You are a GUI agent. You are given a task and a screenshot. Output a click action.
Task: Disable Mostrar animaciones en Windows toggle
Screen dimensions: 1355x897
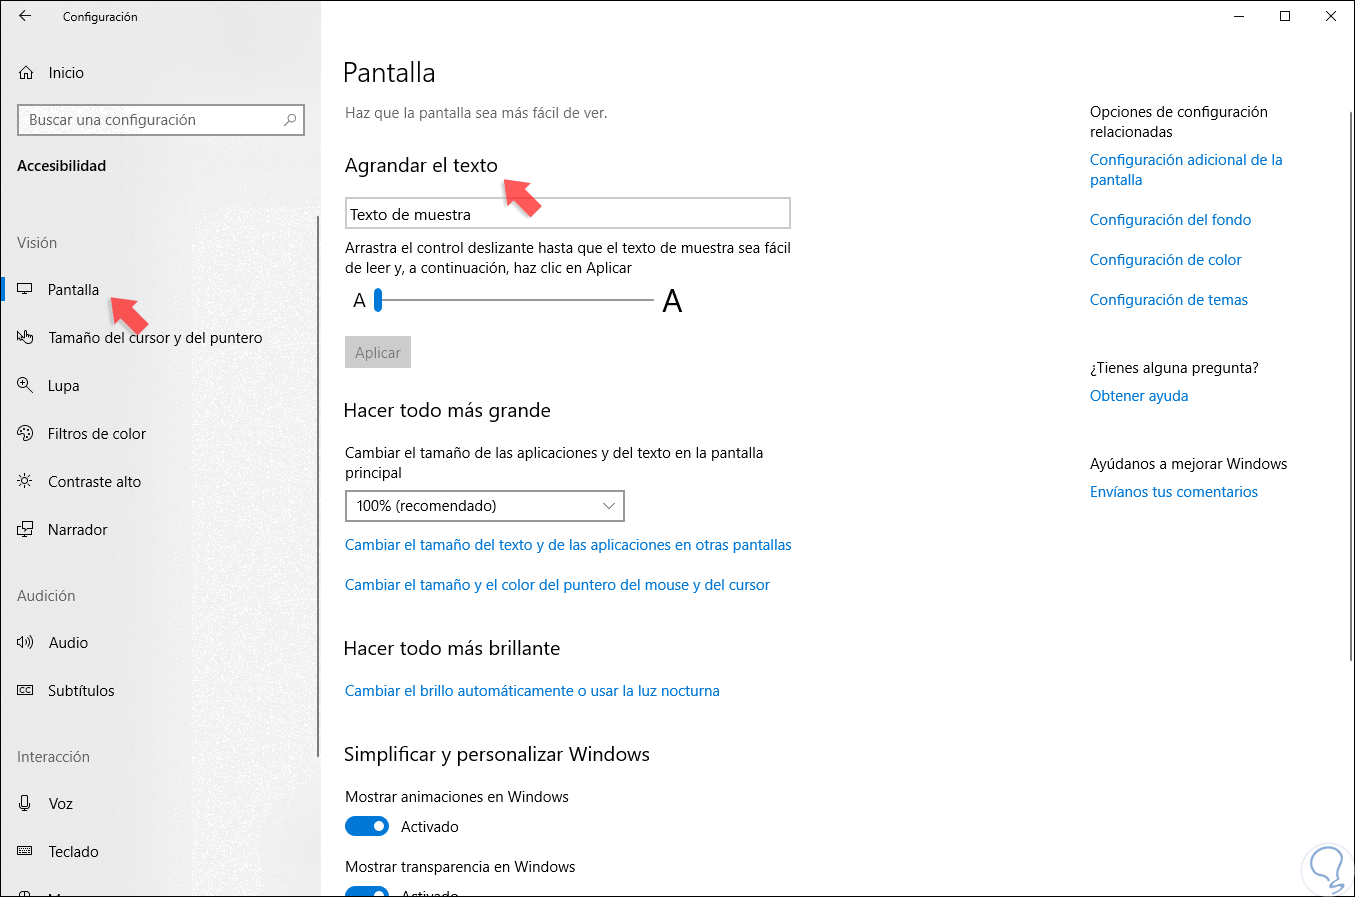point(367,826)
